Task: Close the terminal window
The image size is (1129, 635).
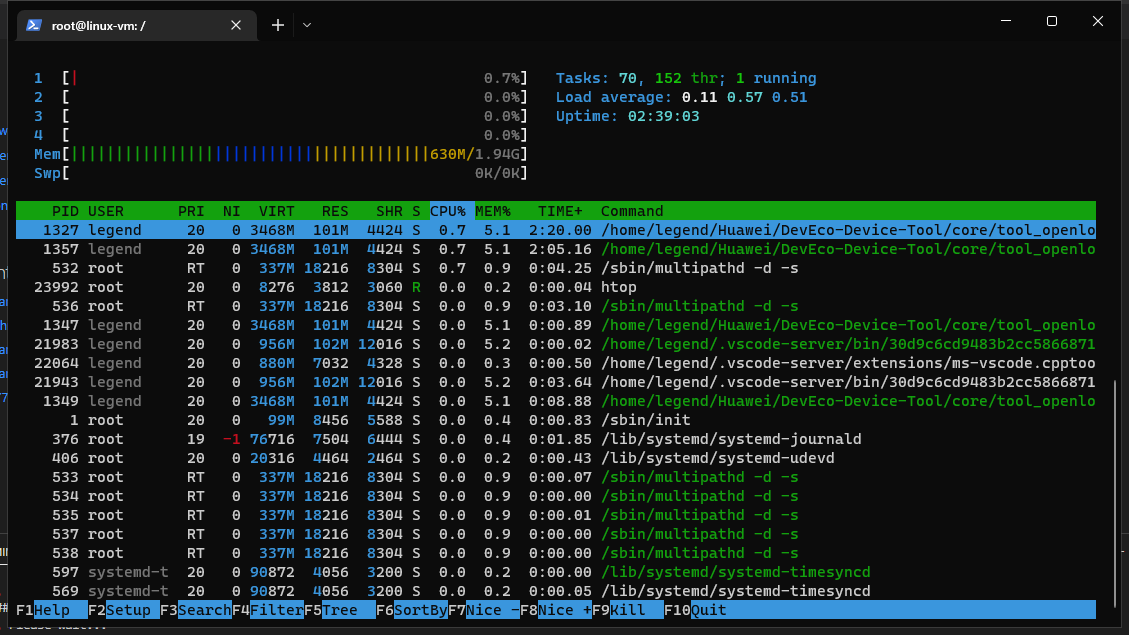Action: (x=1097, y=21)
